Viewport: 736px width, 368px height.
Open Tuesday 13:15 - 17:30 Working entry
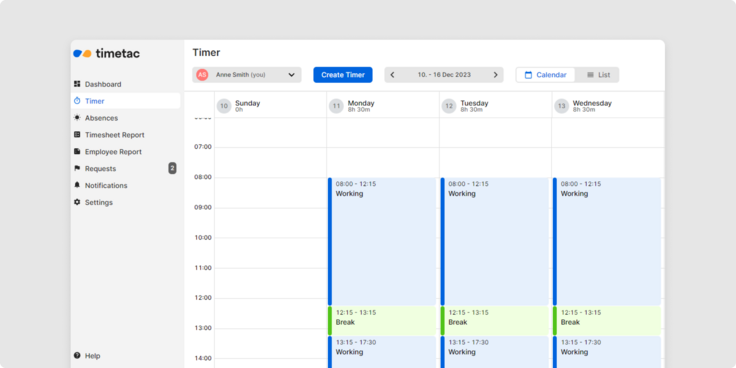495,352
